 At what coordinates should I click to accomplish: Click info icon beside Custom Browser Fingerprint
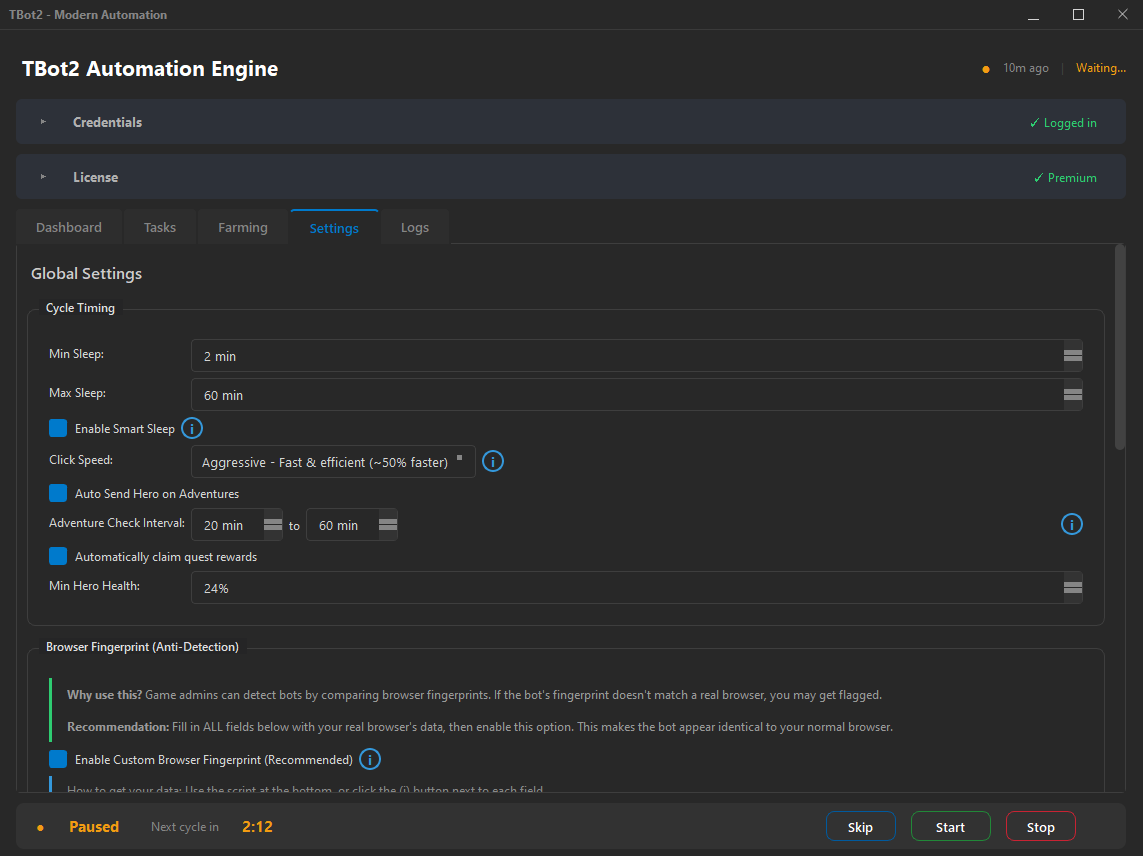point(370,759)
